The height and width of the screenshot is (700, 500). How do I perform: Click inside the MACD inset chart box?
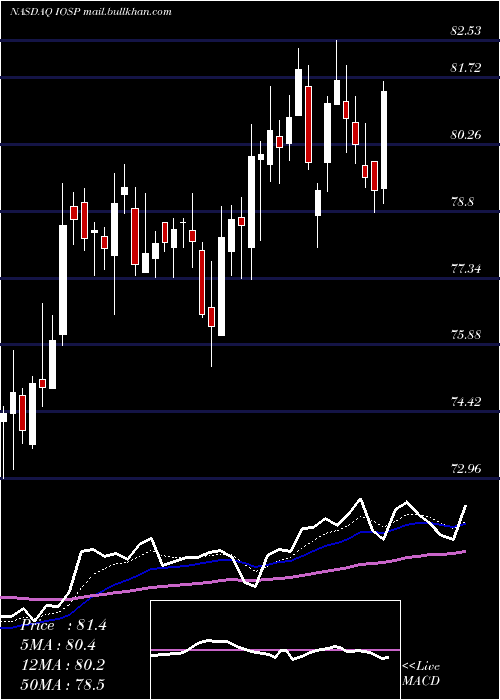[x=275, y=650]
